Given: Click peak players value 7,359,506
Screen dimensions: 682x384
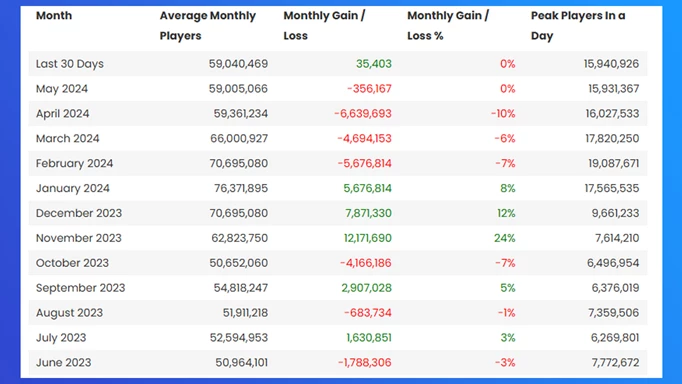Looking at the screenshot, I should tap(614, 313).
